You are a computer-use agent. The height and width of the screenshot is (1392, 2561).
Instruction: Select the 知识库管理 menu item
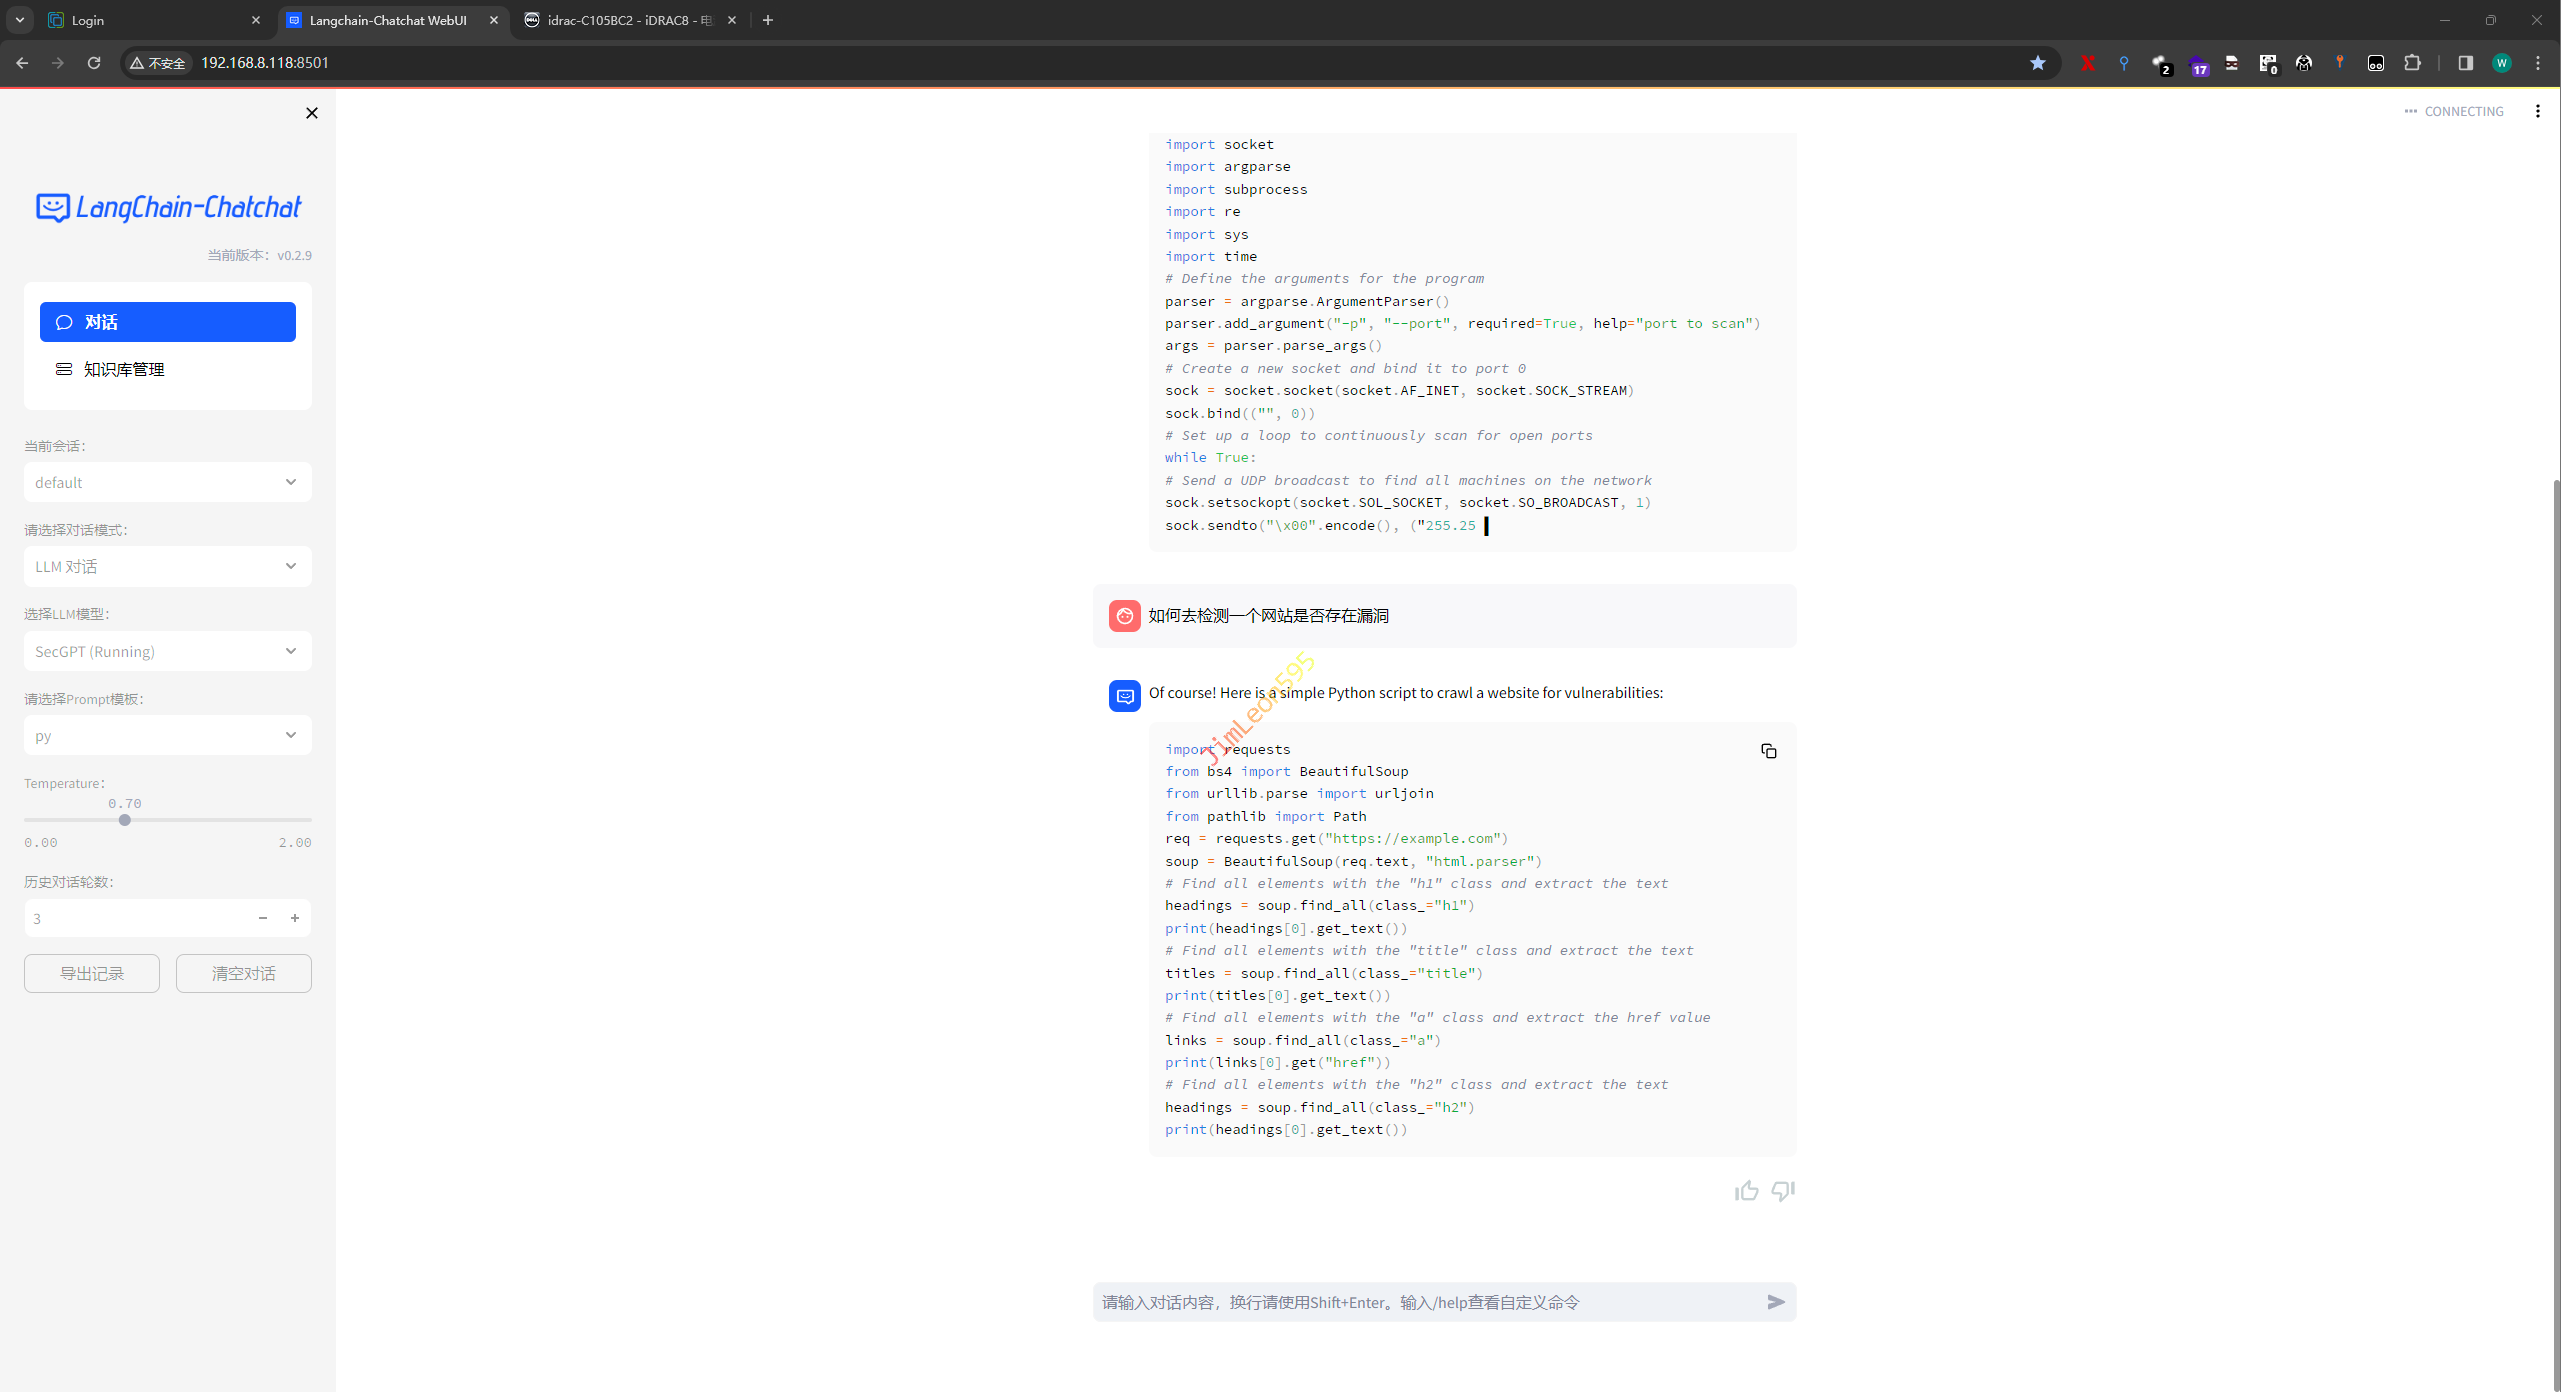click(x=124, y=370)
